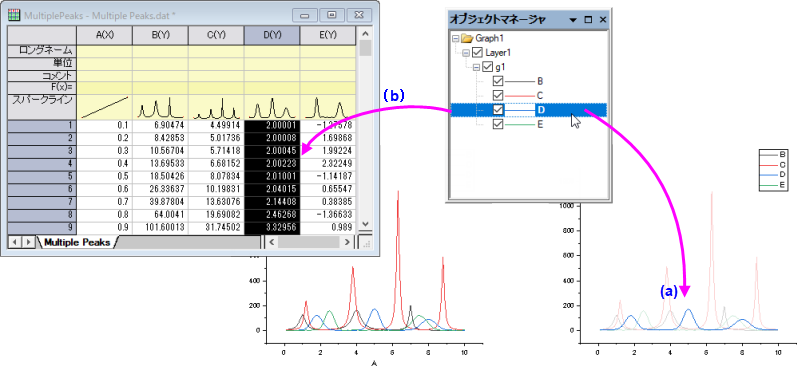797x366 pixels.
Task: Select plot C in Object Manager tree
Action: click(540, 96)
